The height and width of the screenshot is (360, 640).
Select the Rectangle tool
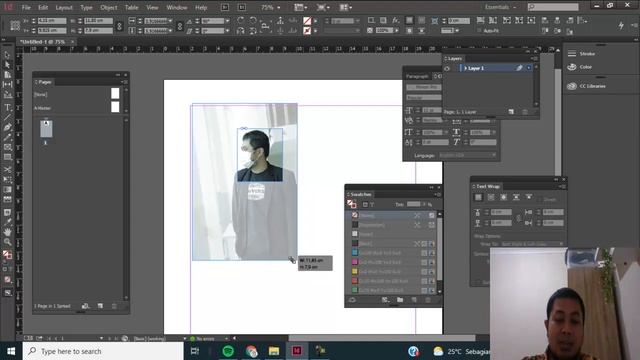(7, 157)
